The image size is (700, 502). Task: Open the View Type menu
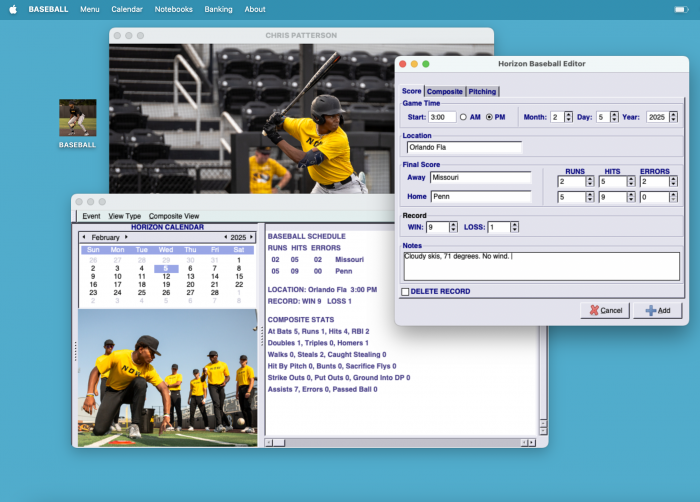click(x=124, y=215)
